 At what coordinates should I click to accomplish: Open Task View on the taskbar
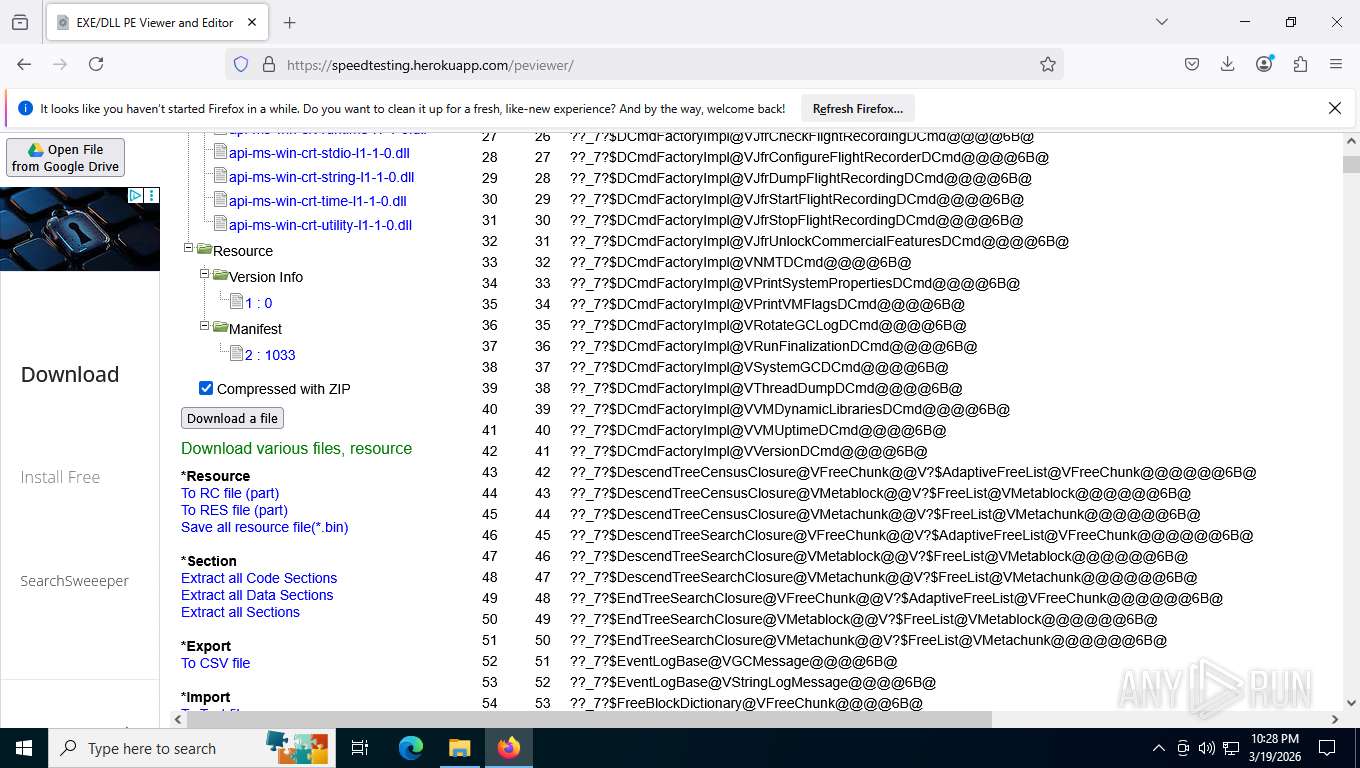click(360, 748)
